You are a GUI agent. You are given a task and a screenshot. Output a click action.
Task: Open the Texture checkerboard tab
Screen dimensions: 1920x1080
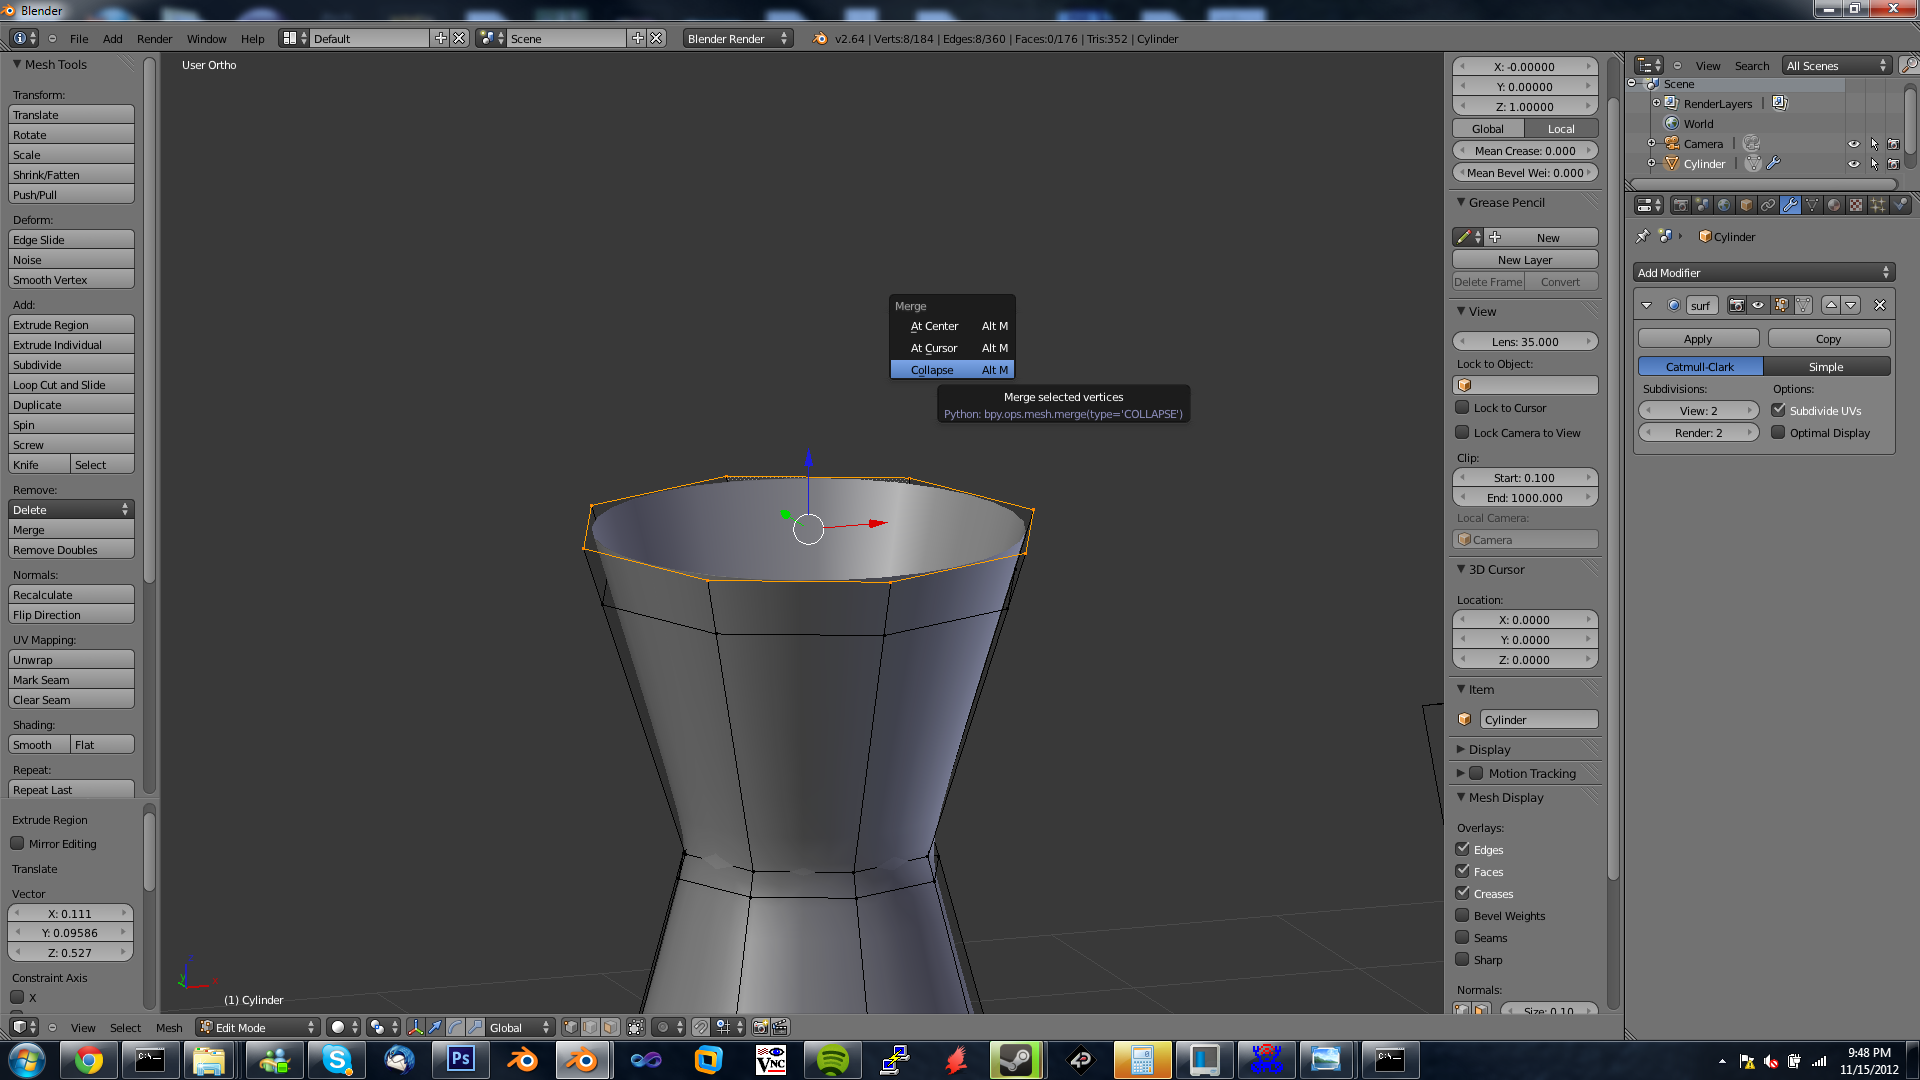point(1856,205)
